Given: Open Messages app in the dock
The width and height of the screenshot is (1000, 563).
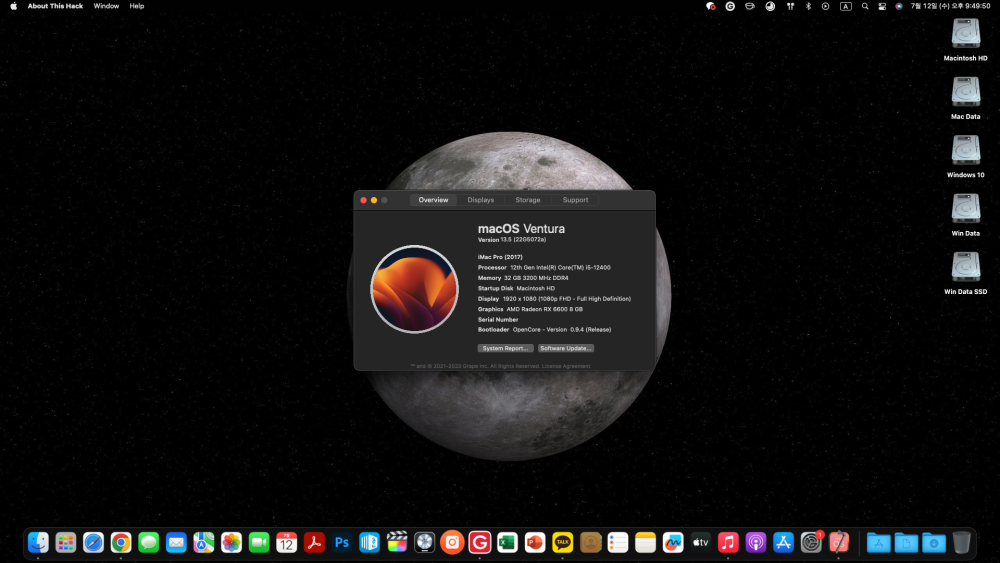Looking at the screenshot, I should 149,543.
